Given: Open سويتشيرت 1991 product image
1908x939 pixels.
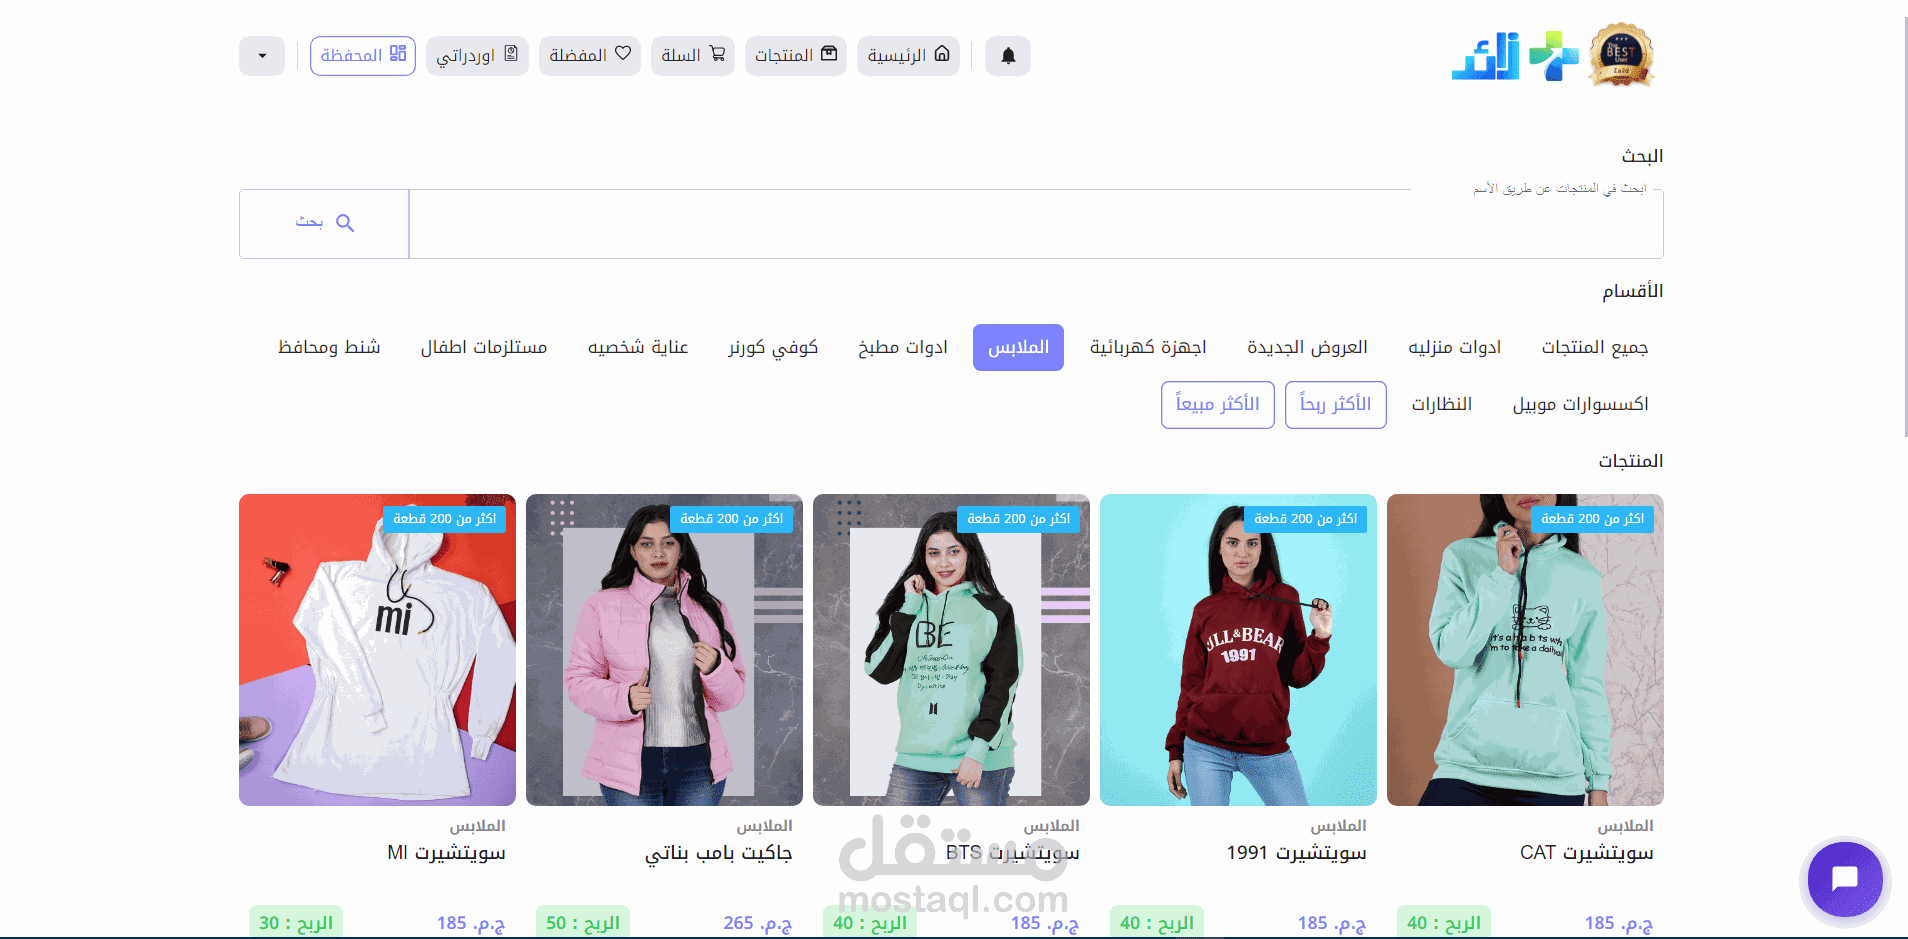Looking at the screenshot, I should point(1238,650).
